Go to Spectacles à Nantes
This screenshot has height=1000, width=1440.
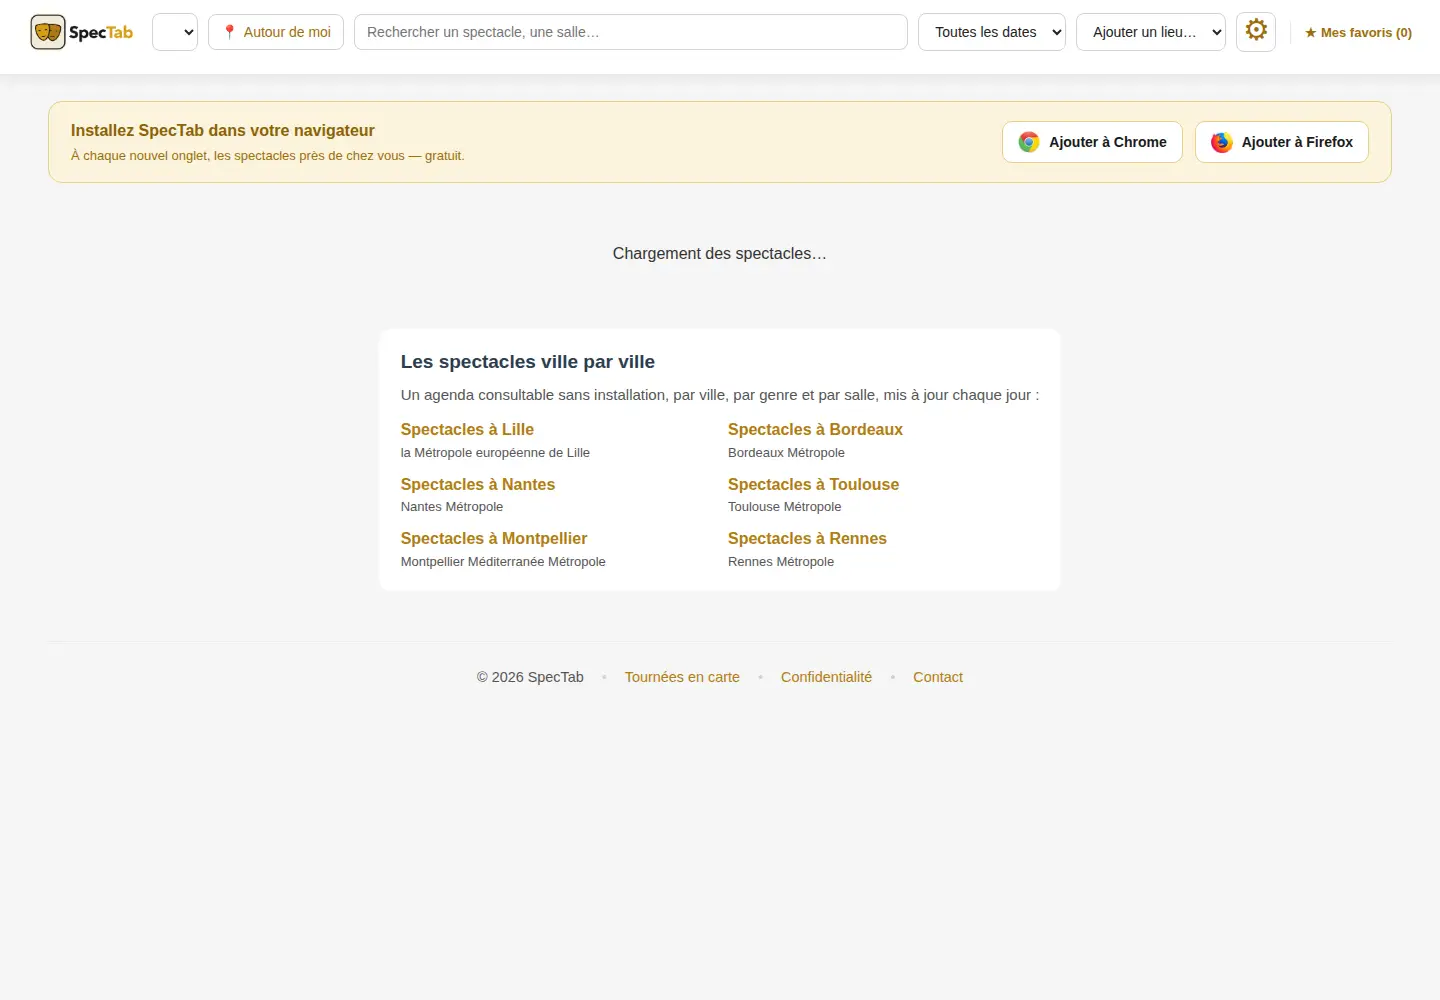pyautogui.click(x=478, y=484)
